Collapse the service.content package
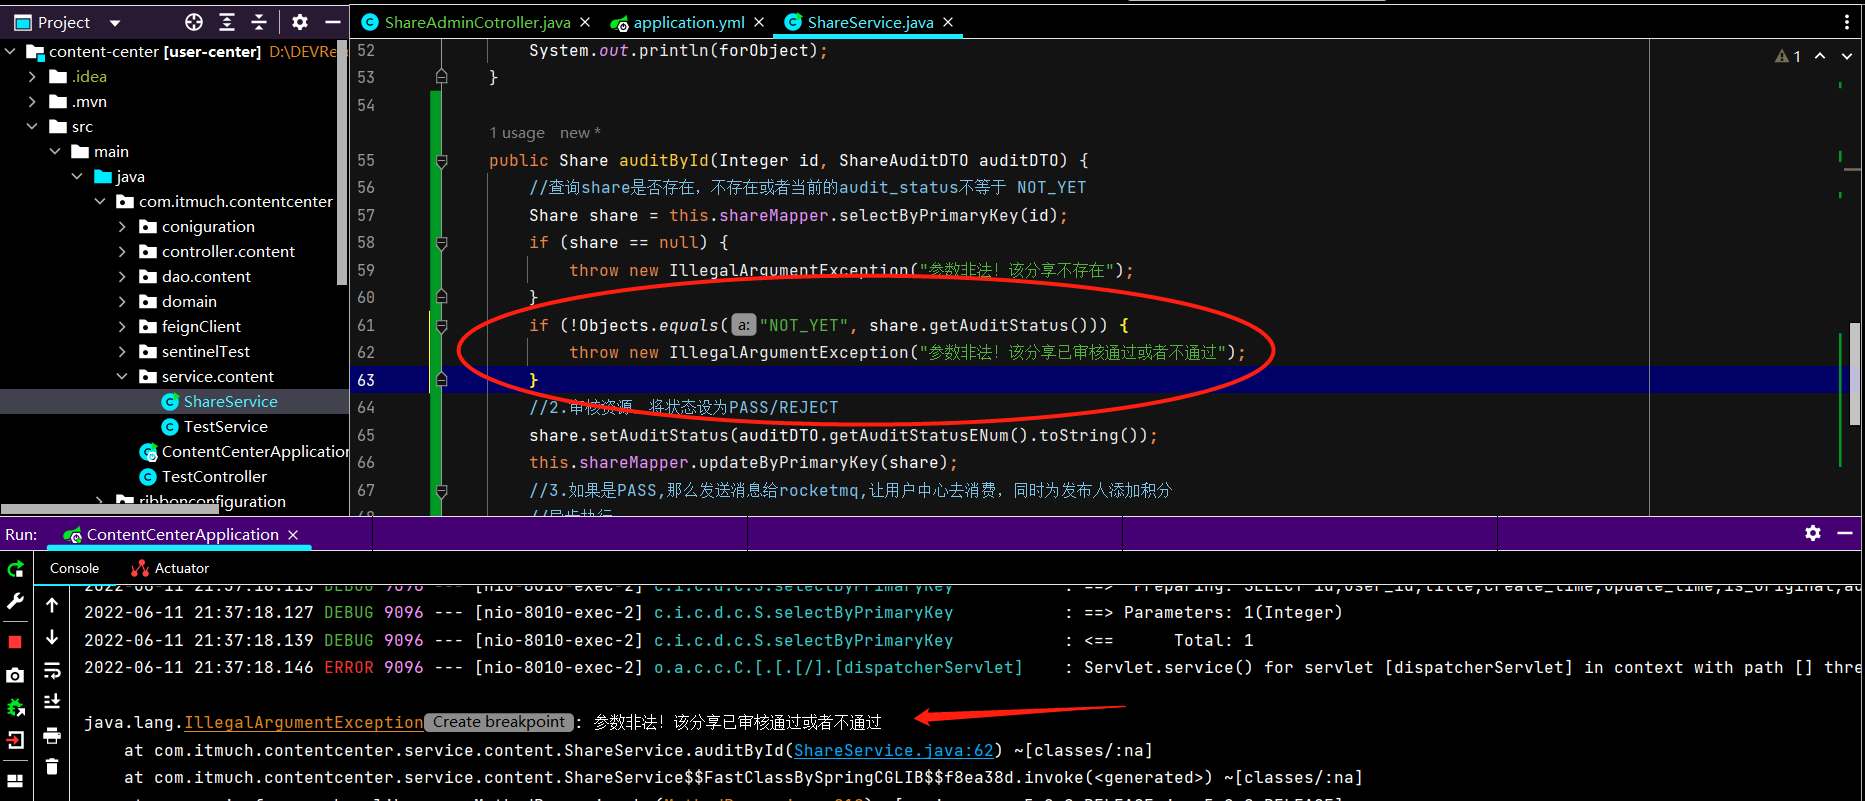Viewport: 1865px width, 801px height. pyautogui.click(x=122, y=376)
